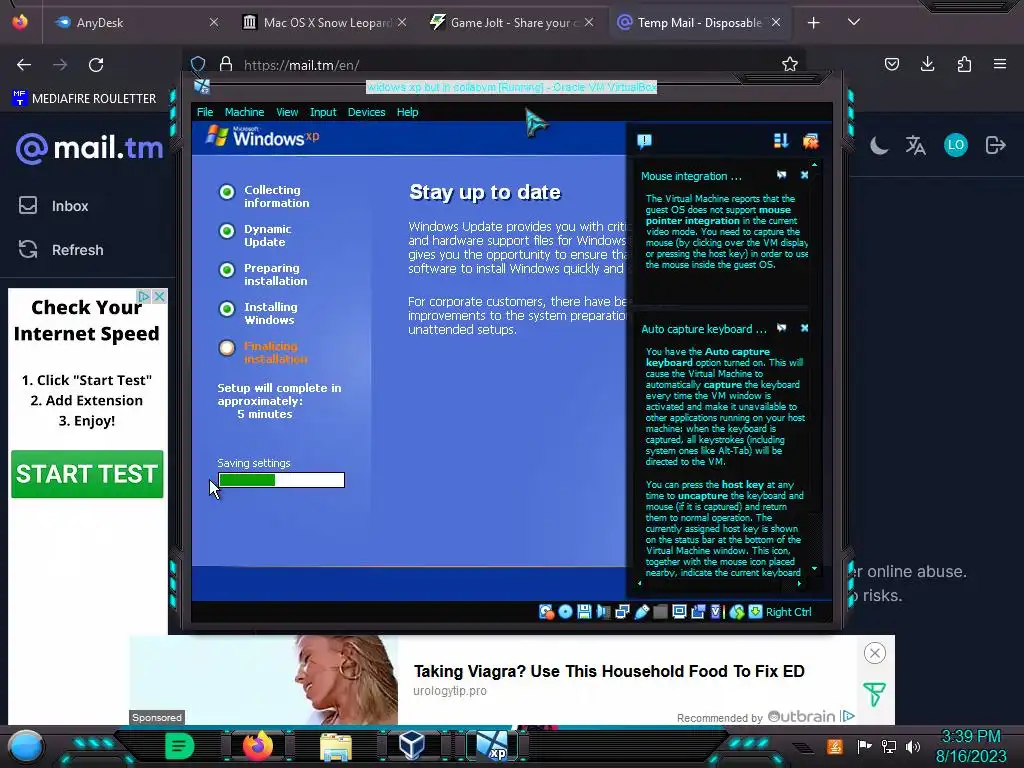This screenshot has height=768, width=1024.
Task: Open the Firefox extensions puzzle icon
Action: 964,64
